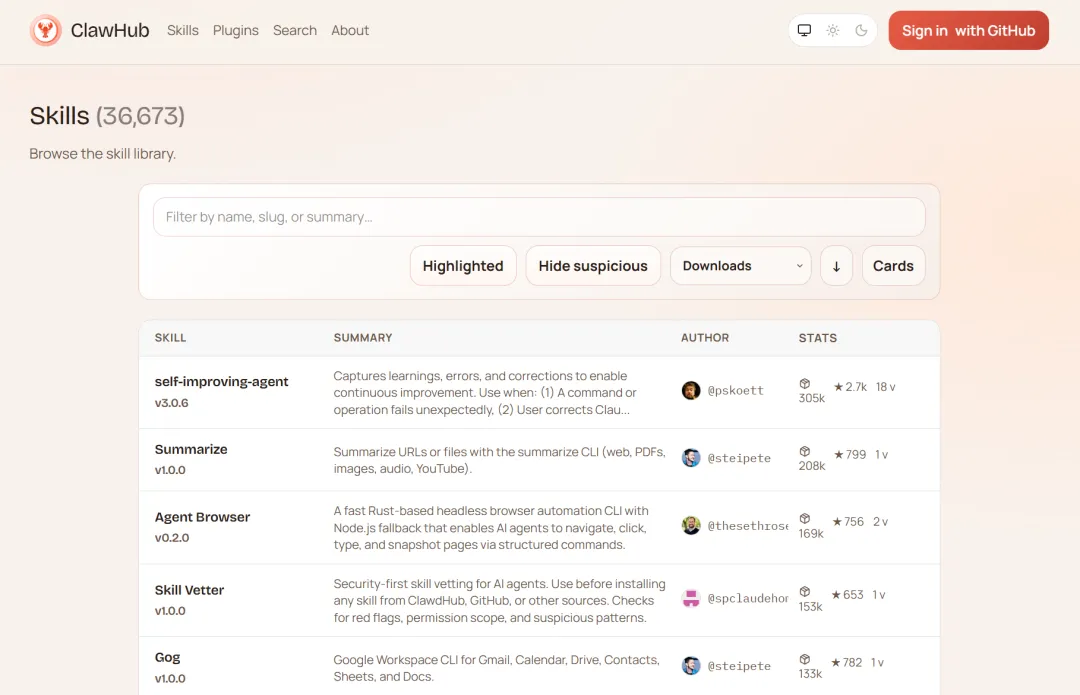Open the About nav item
The image size is (1080, 695).
(350, 30)
